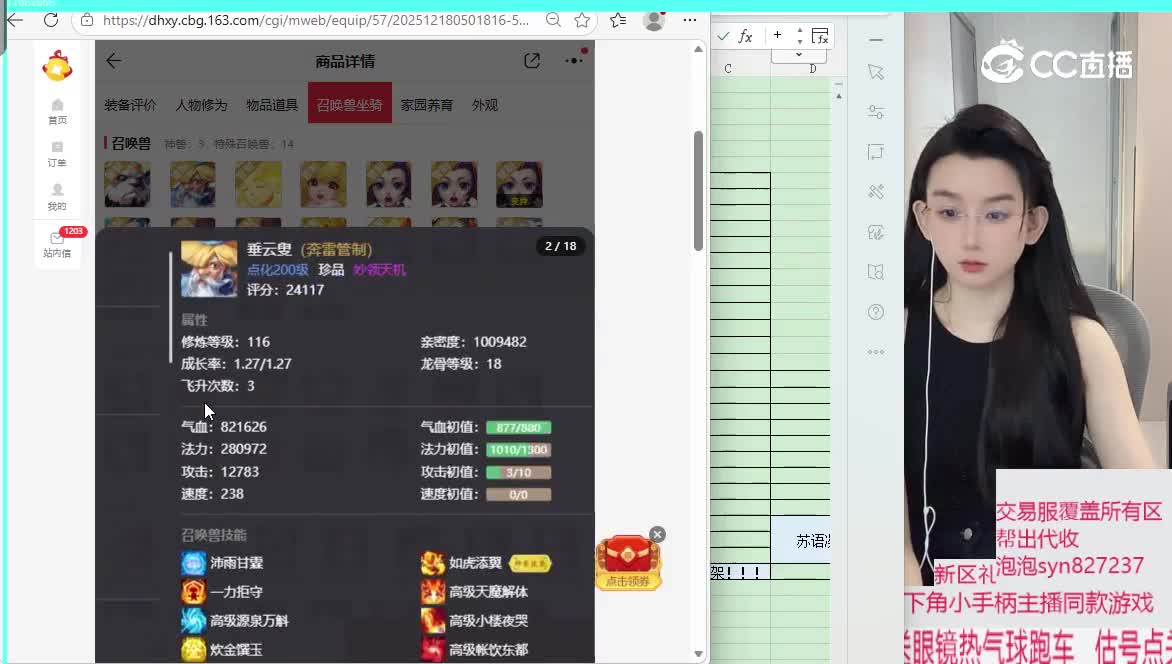Click the formula bar up-down stepper
The width and height of the screenshot is (1172, 664).
coord(800,35)
